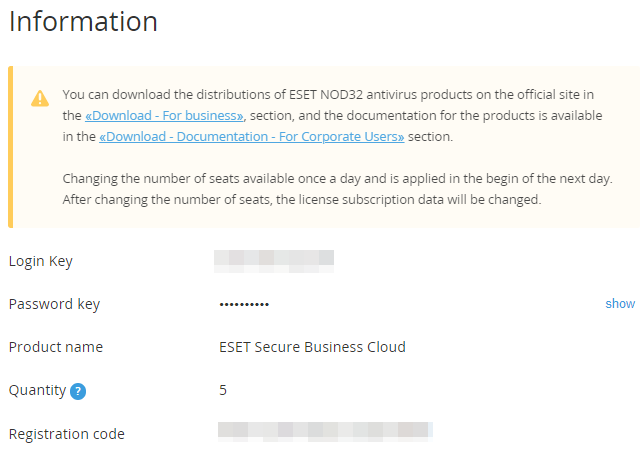The image size is (643, 453).
Task: Open the Quantity help question mark icon
Action: tap(78, 391)
